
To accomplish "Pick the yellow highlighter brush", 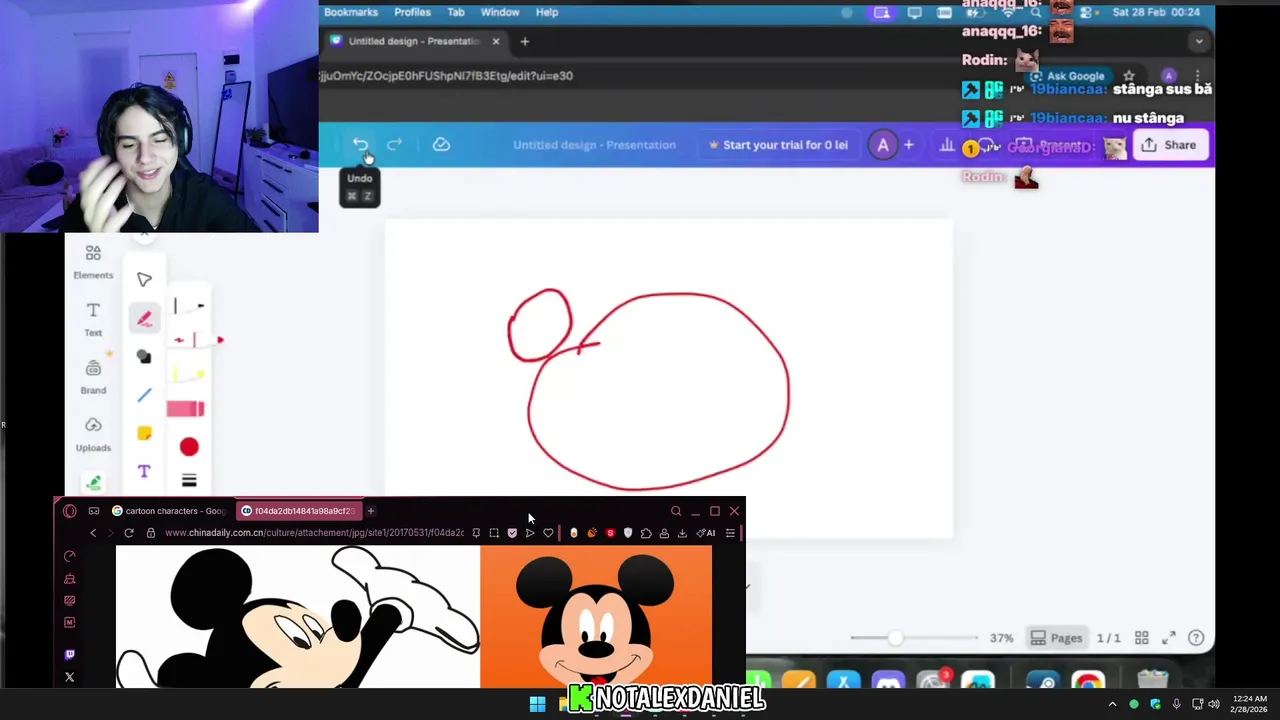I will (x=188, y=375).
